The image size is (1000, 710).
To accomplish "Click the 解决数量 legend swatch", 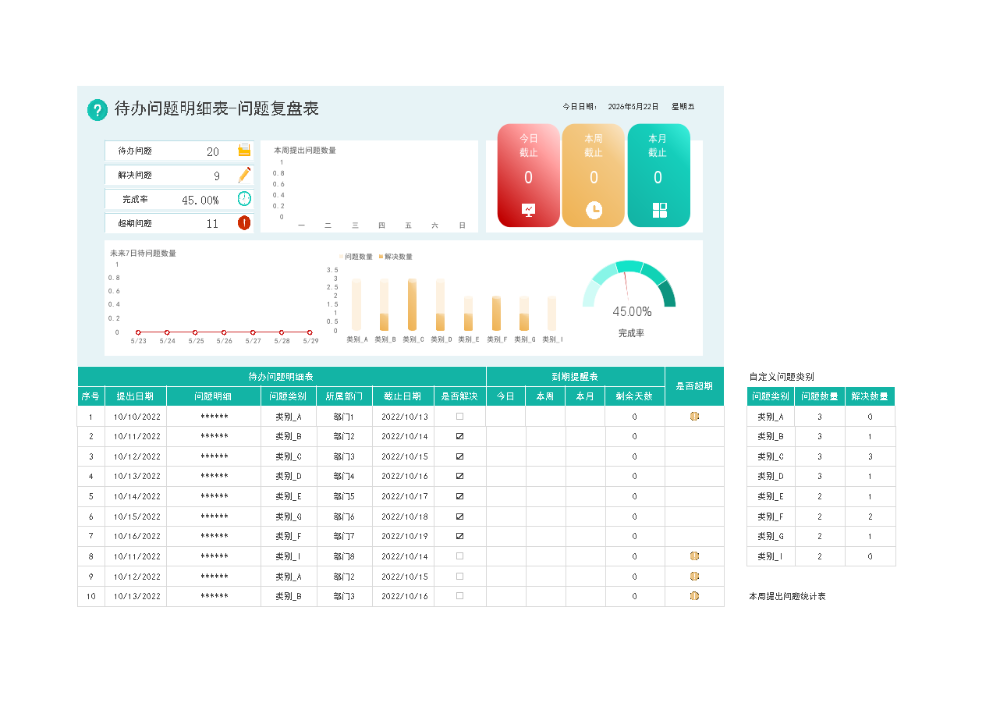I will pyautogui.click(x=381, y=256).
